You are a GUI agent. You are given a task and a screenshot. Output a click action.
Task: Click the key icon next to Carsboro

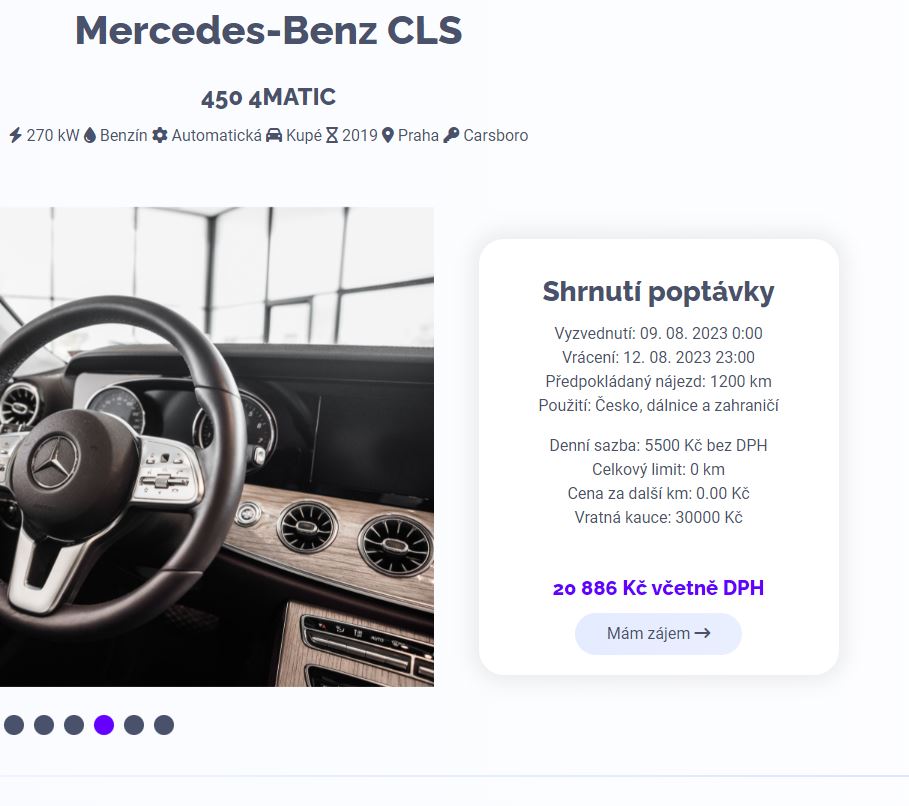(451, 135)
